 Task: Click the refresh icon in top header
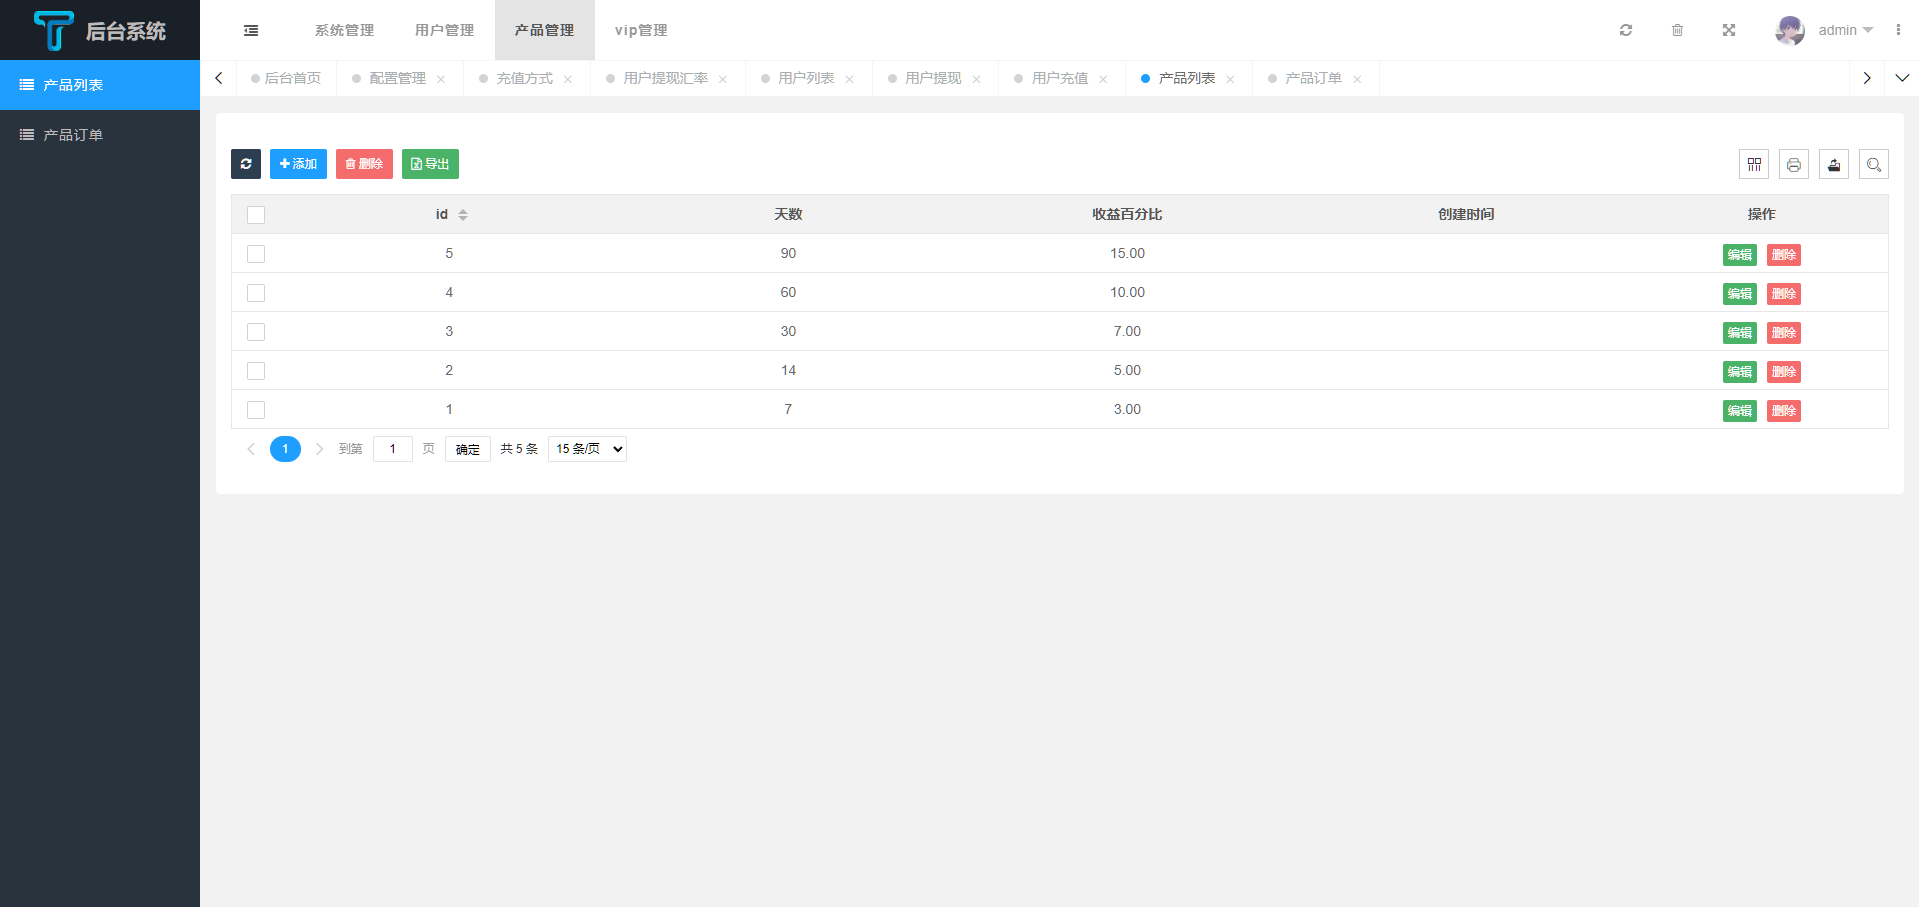tap(1626, 30)
